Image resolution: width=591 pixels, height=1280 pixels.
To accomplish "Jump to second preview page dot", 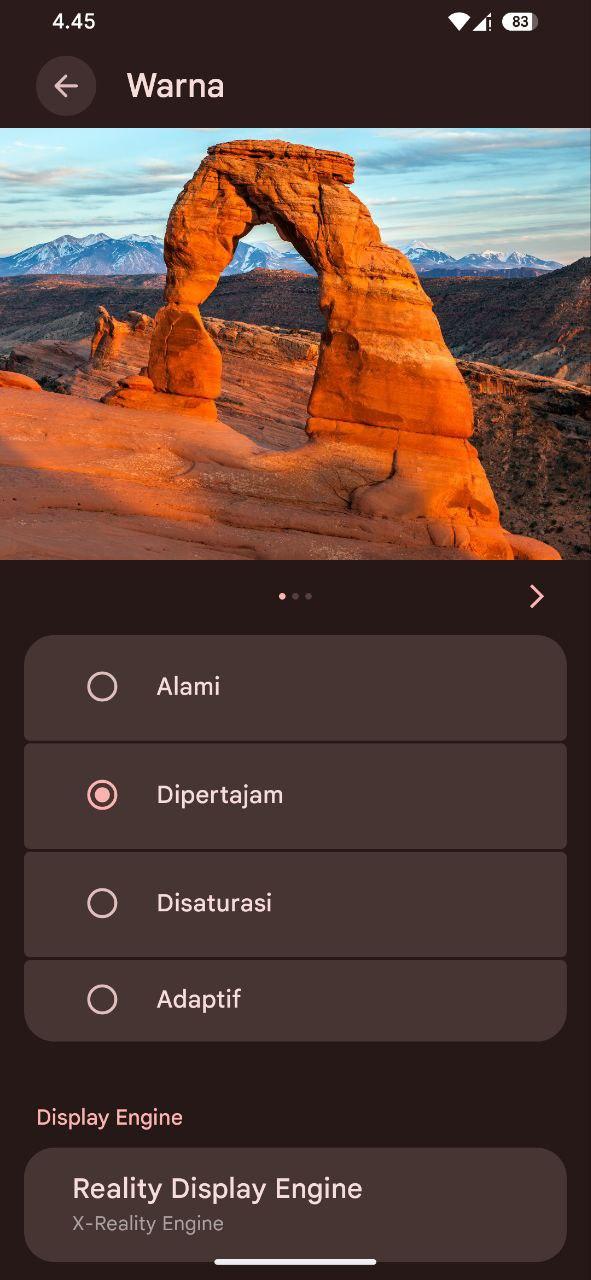I will click(x=295, y=596).
